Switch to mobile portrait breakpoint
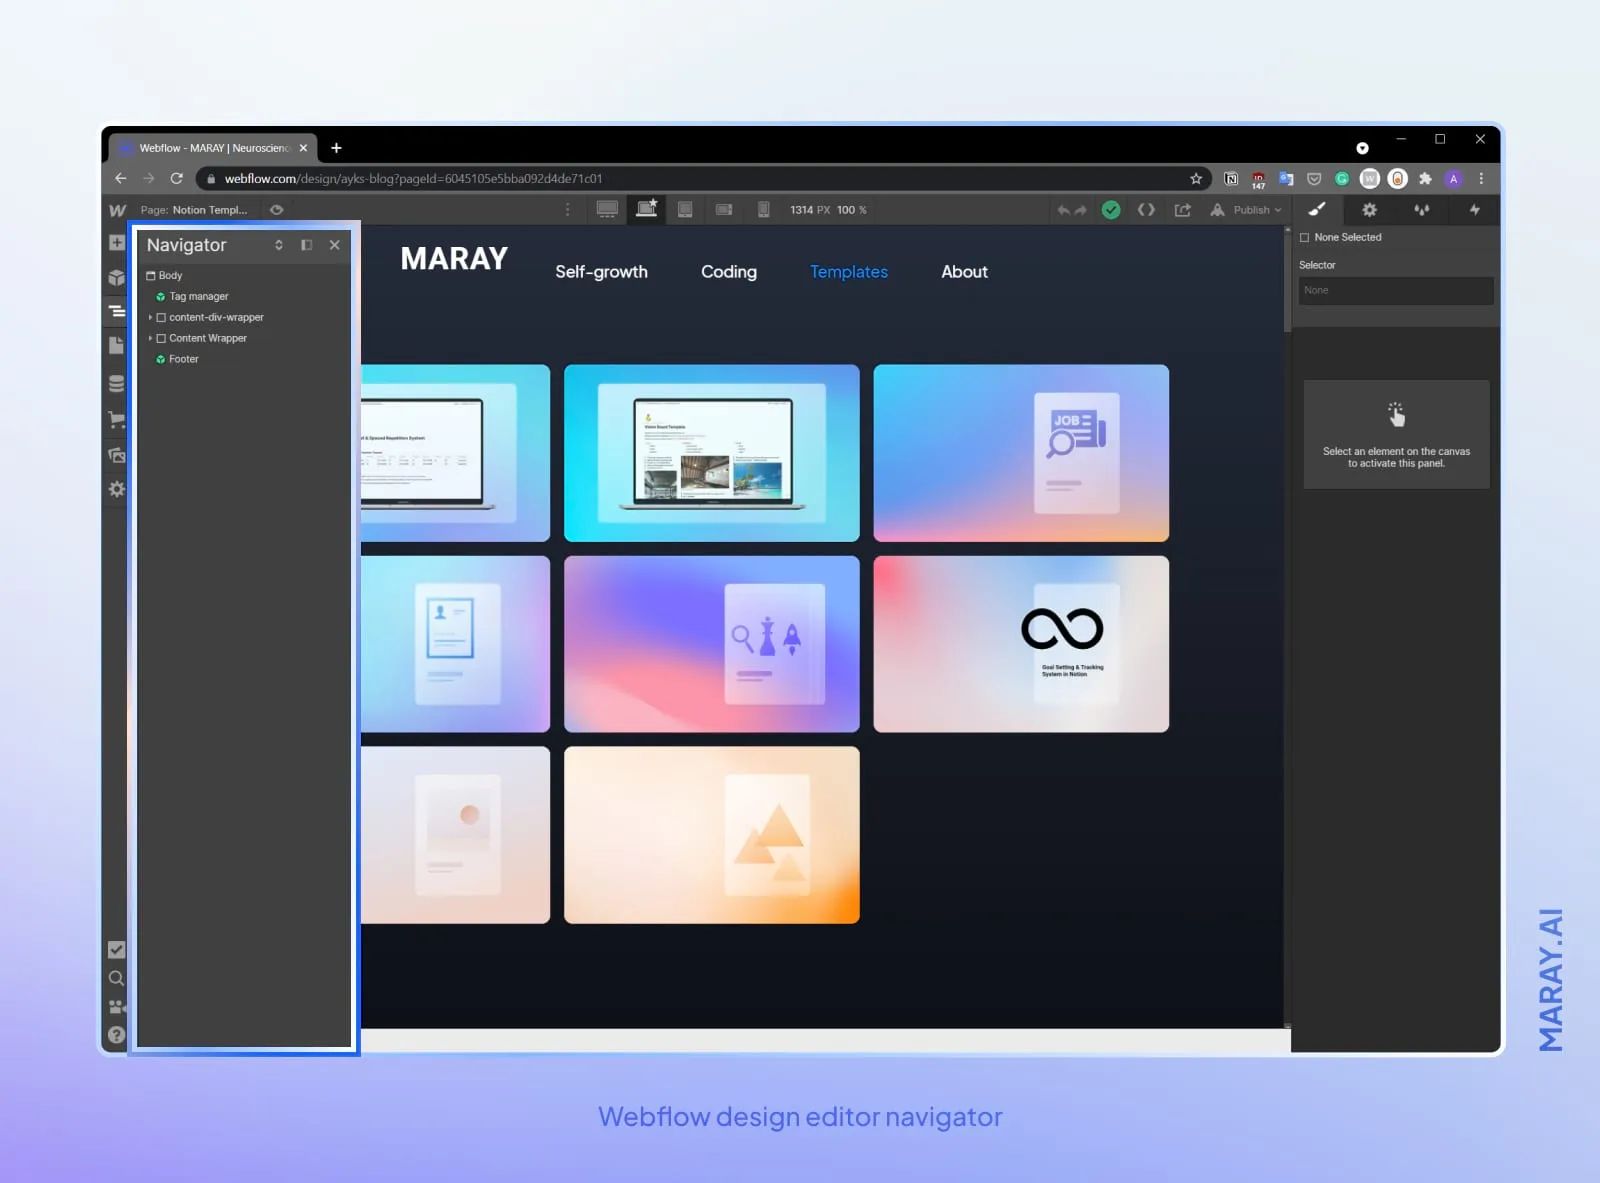 pyautogui.click(x=765, y=210)
